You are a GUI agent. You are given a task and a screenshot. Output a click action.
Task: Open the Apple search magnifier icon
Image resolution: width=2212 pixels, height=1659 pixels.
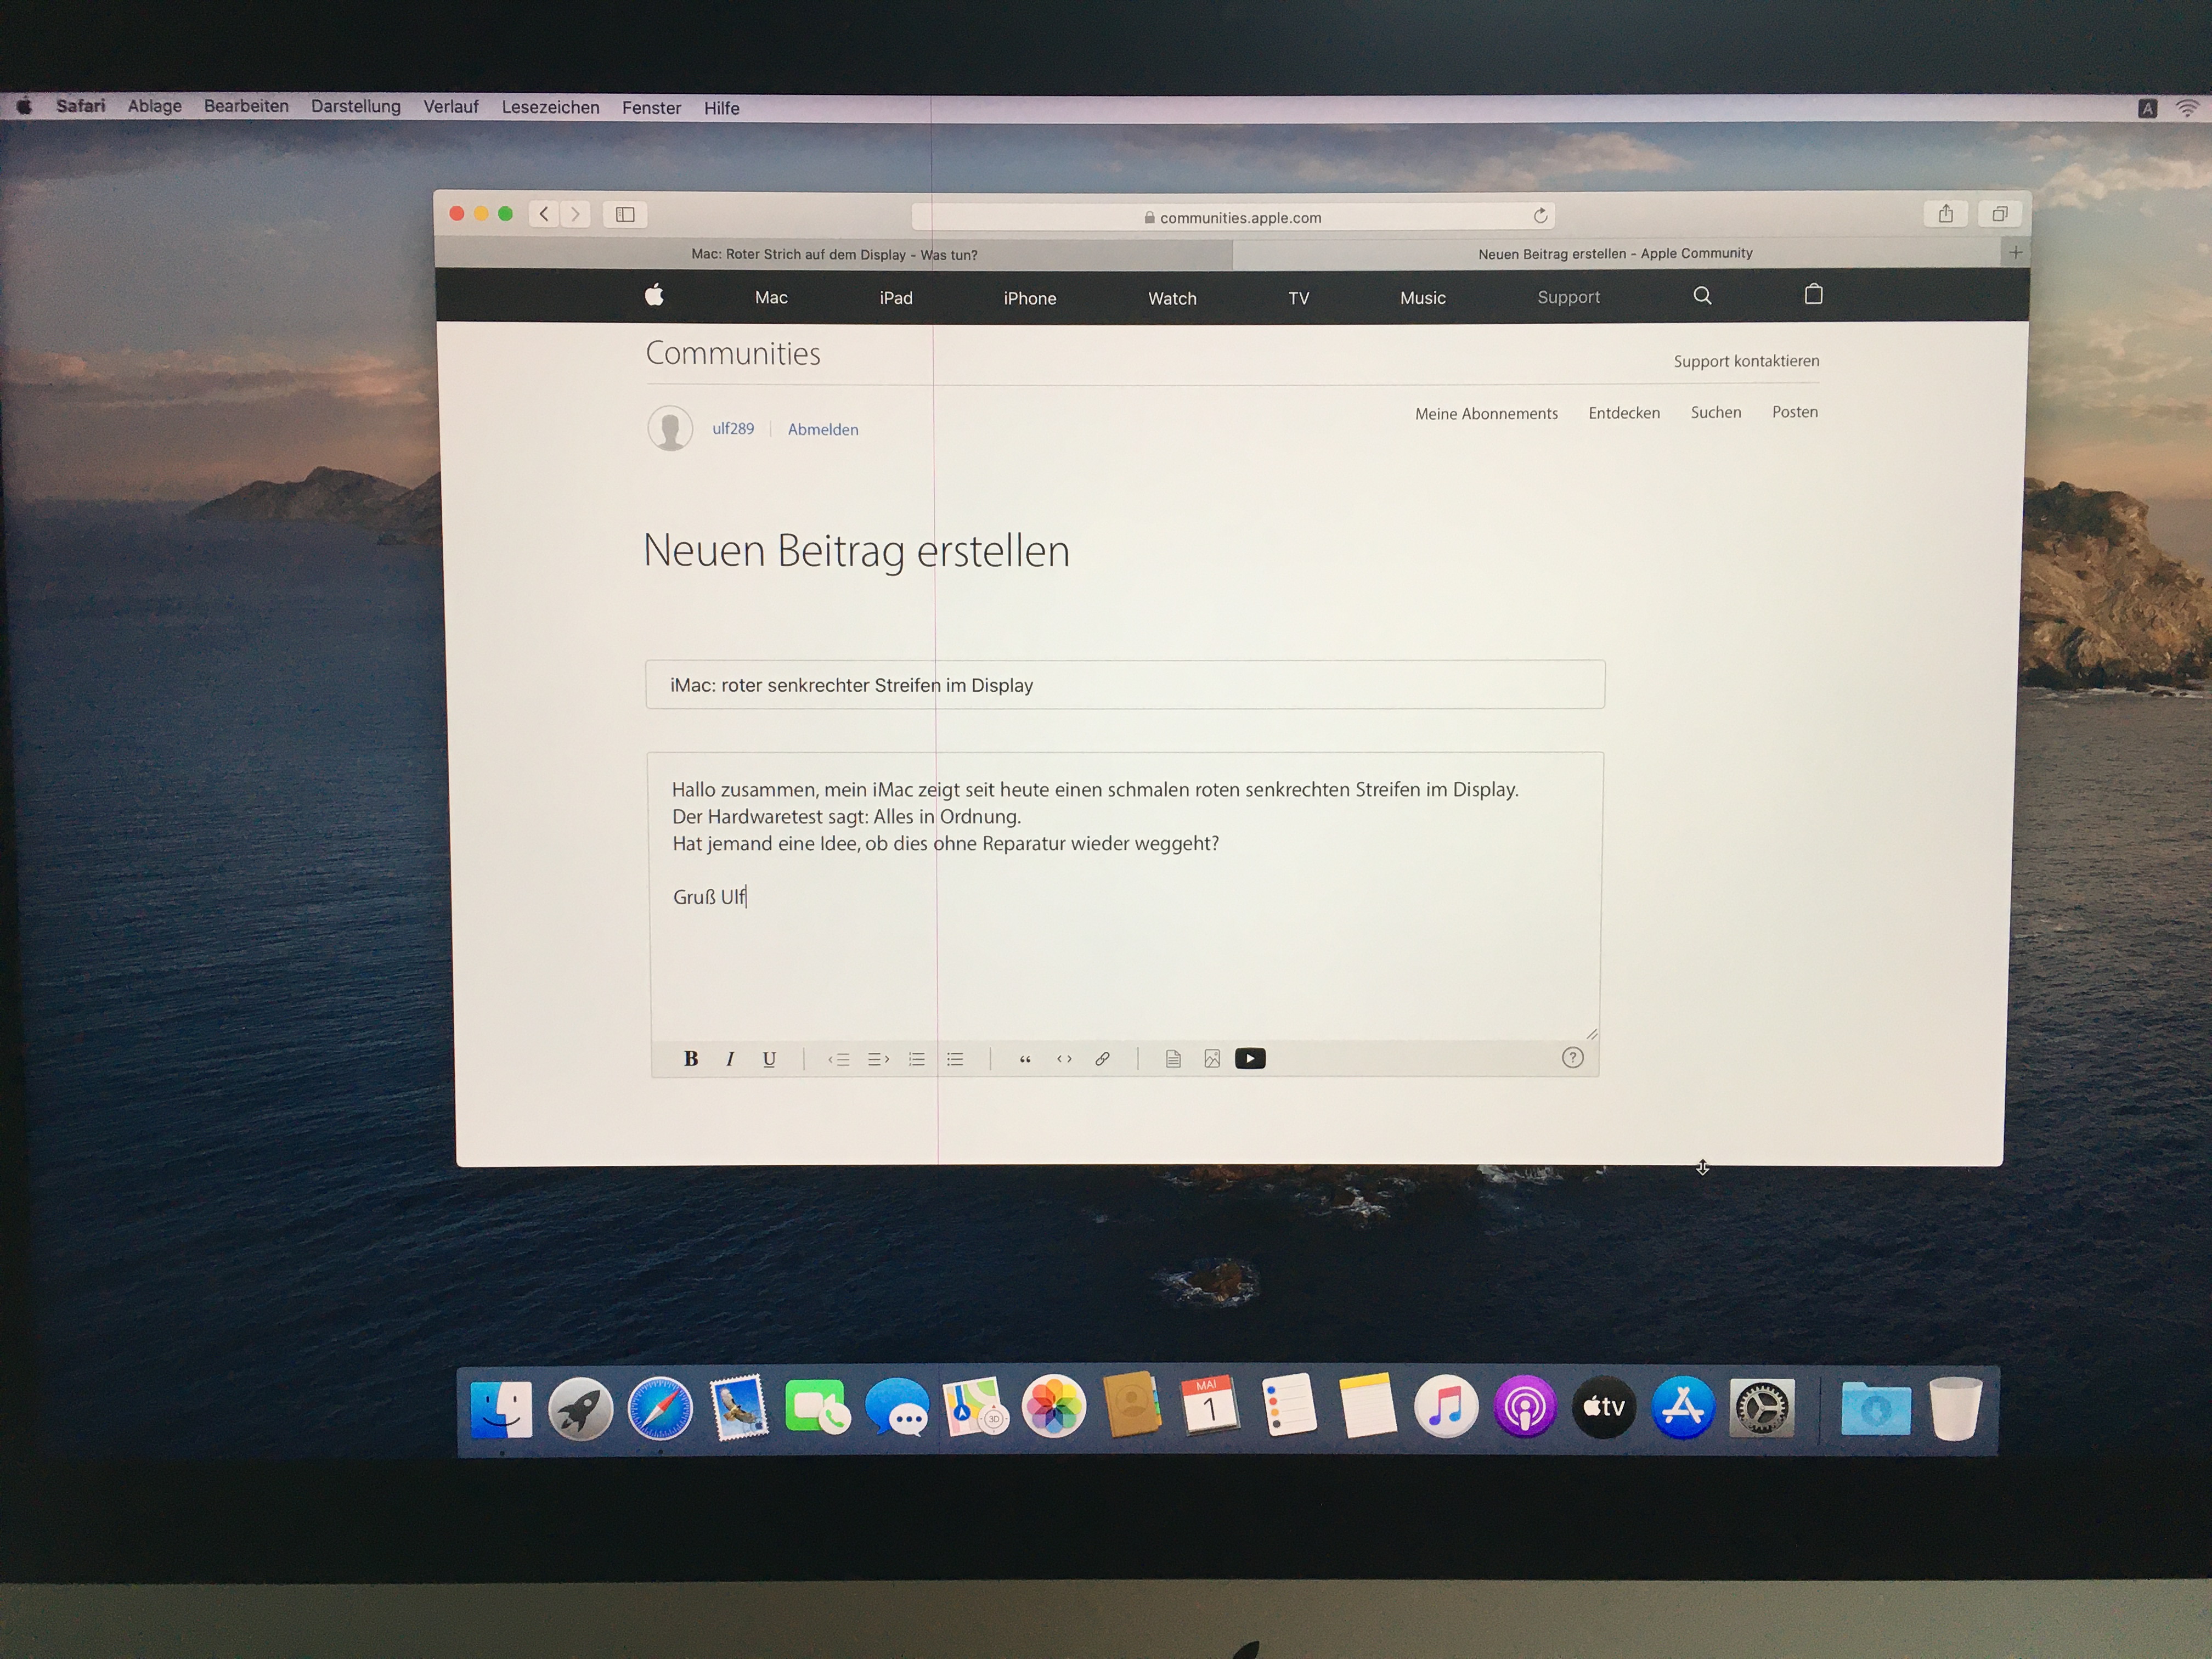coord(1702,296)
